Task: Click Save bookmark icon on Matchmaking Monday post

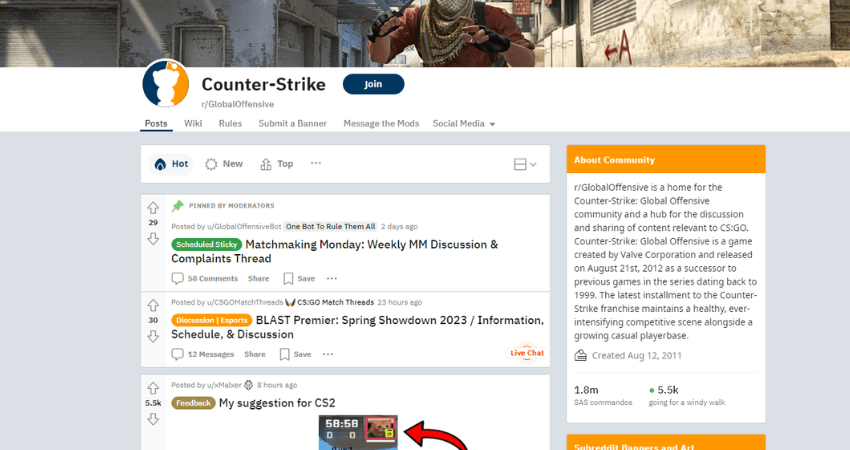Action: tap(288, 279)
